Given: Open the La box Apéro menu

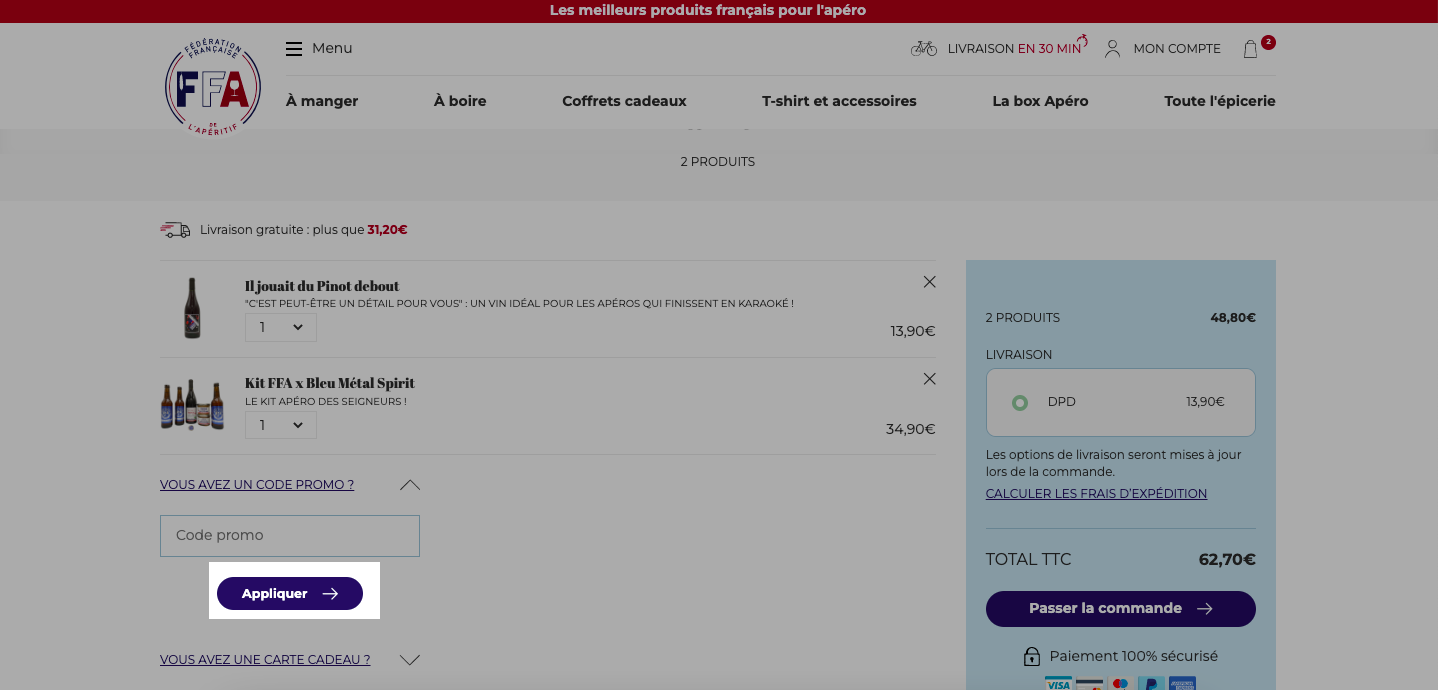Looking at the screenshot, I should tap(1040, 101).
